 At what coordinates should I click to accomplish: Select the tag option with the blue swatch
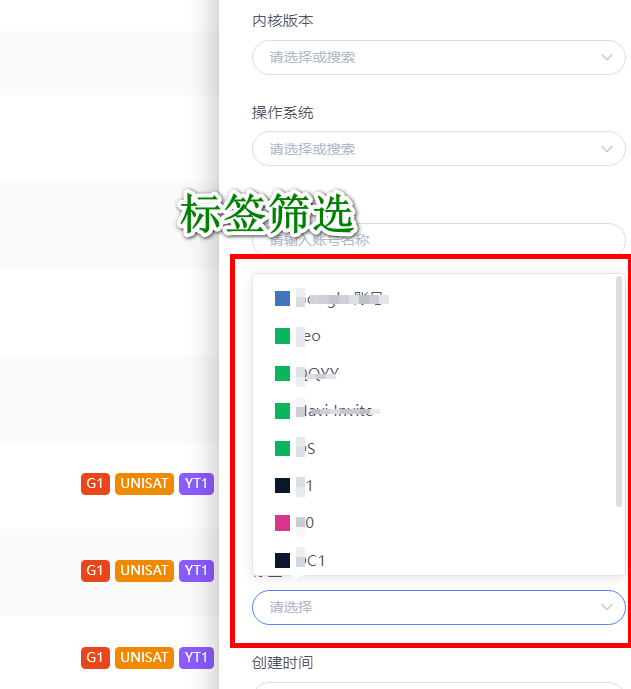pos(330,298)
